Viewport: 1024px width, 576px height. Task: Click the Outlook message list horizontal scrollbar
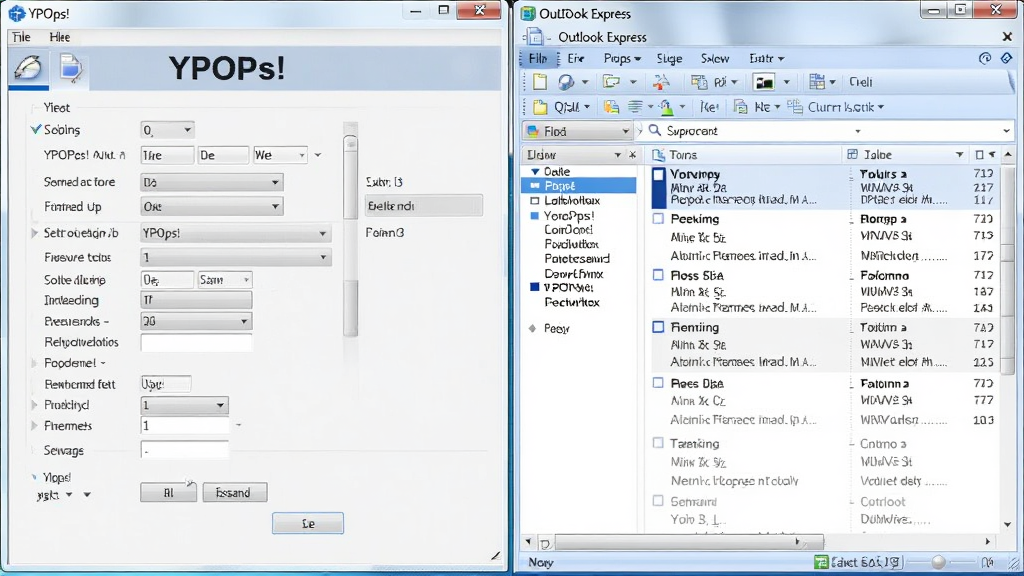pos(689,541)
